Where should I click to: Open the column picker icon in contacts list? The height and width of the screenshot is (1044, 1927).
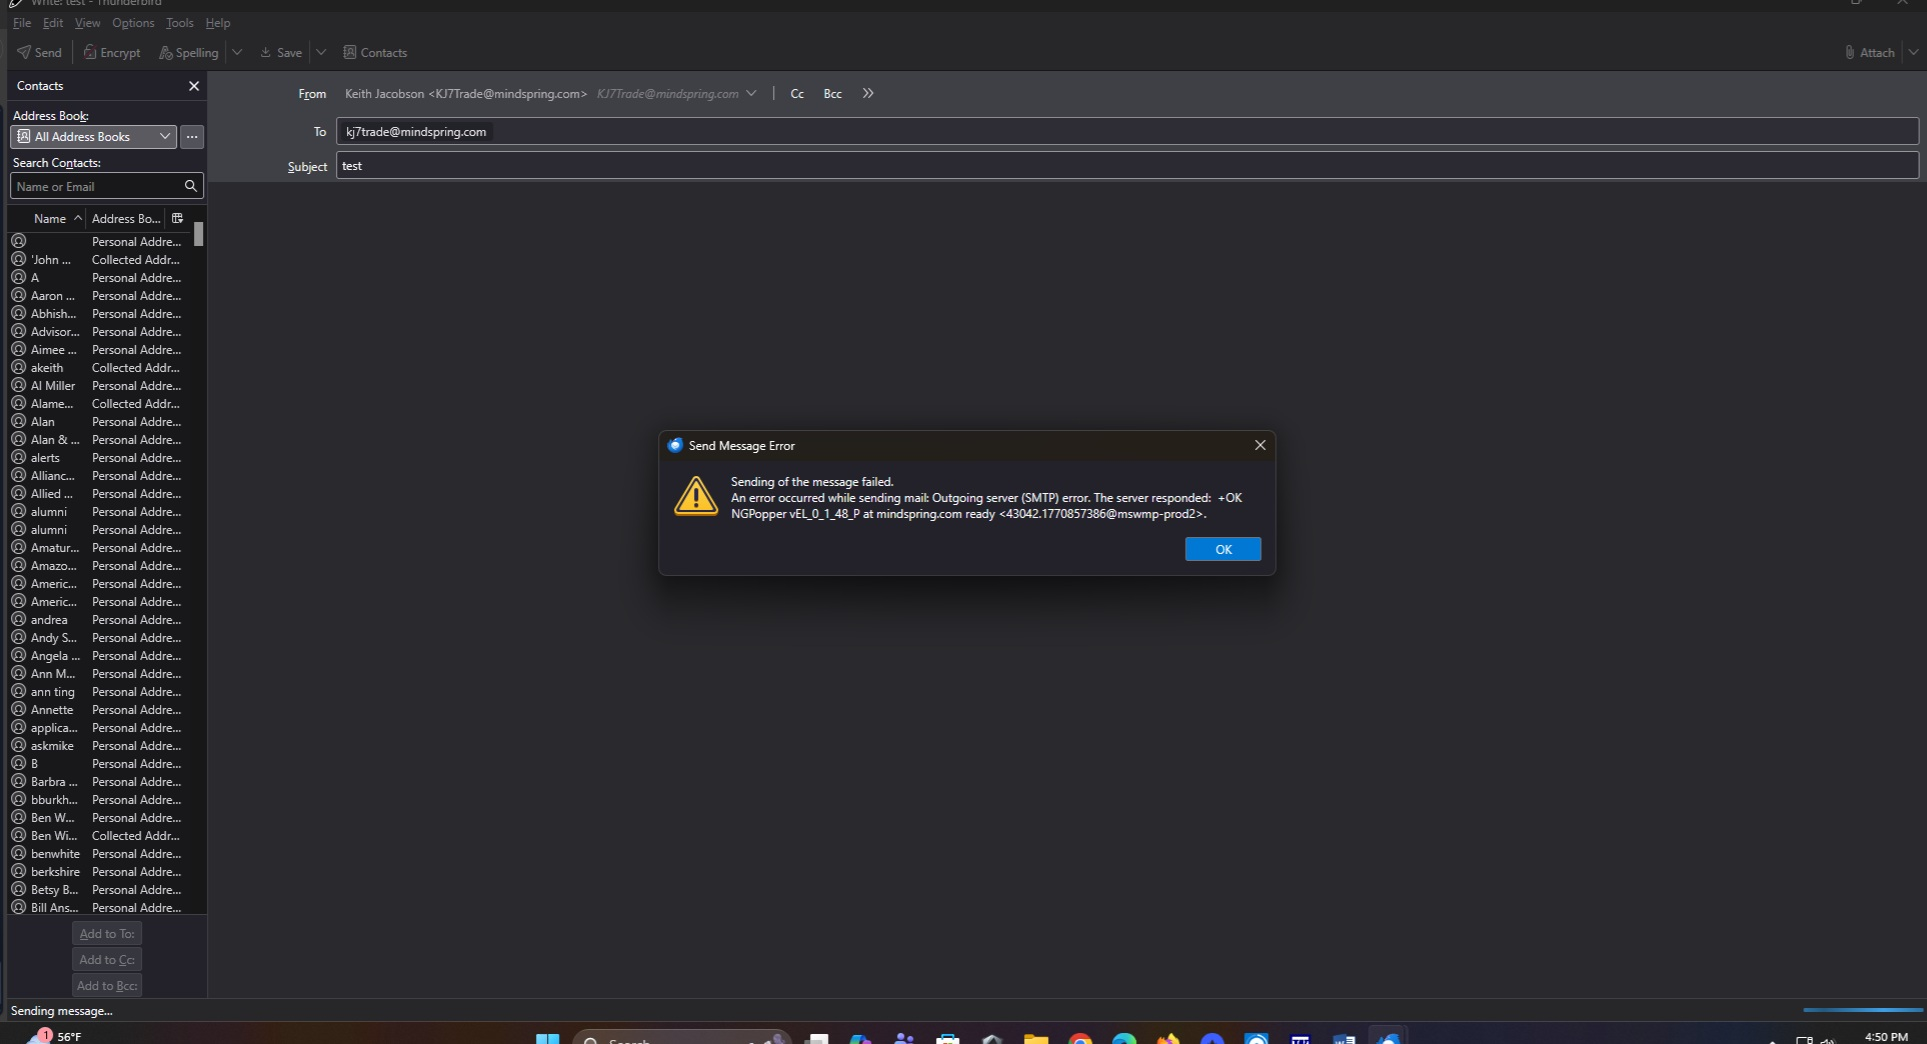click(x=177, y=218)
